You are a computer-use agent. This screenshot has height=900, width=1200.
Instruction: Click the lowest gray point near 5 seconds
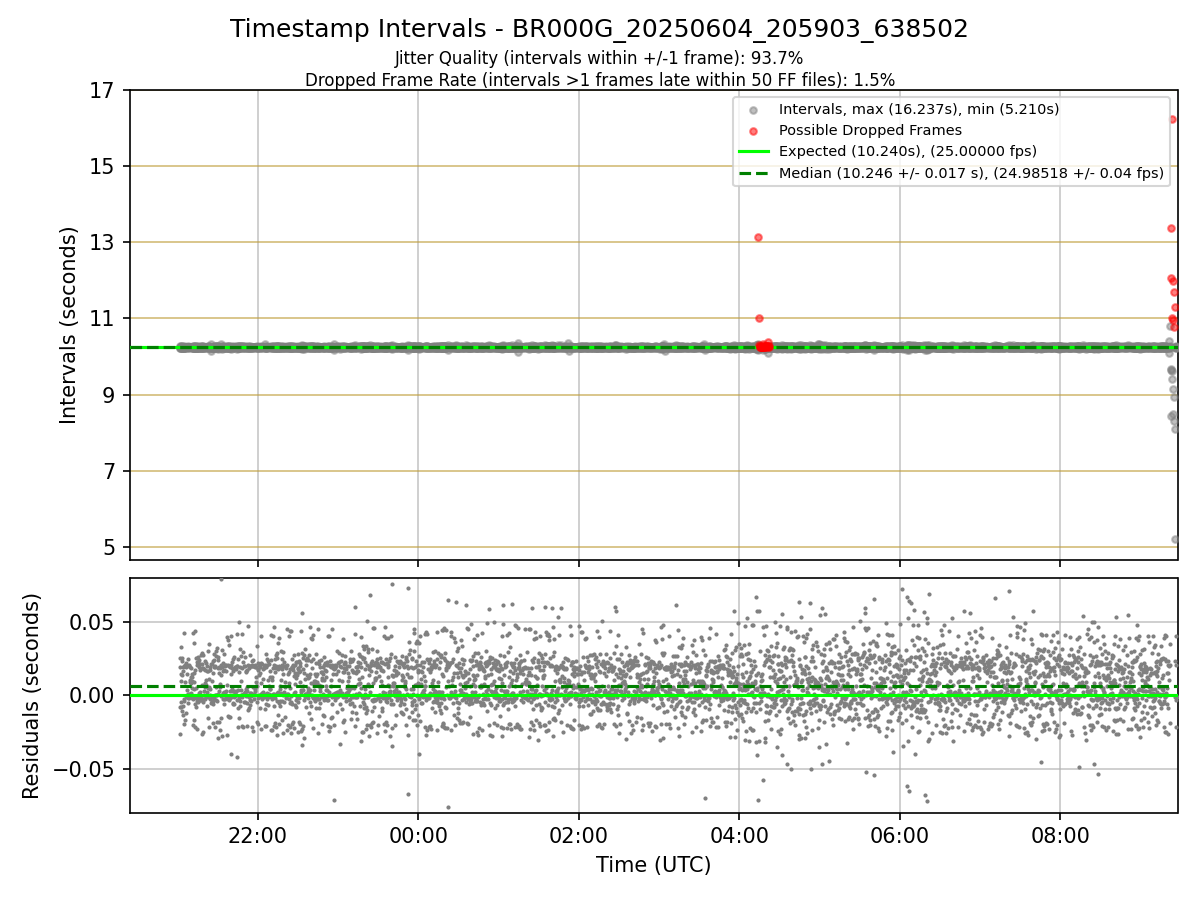coord(1175,539)
